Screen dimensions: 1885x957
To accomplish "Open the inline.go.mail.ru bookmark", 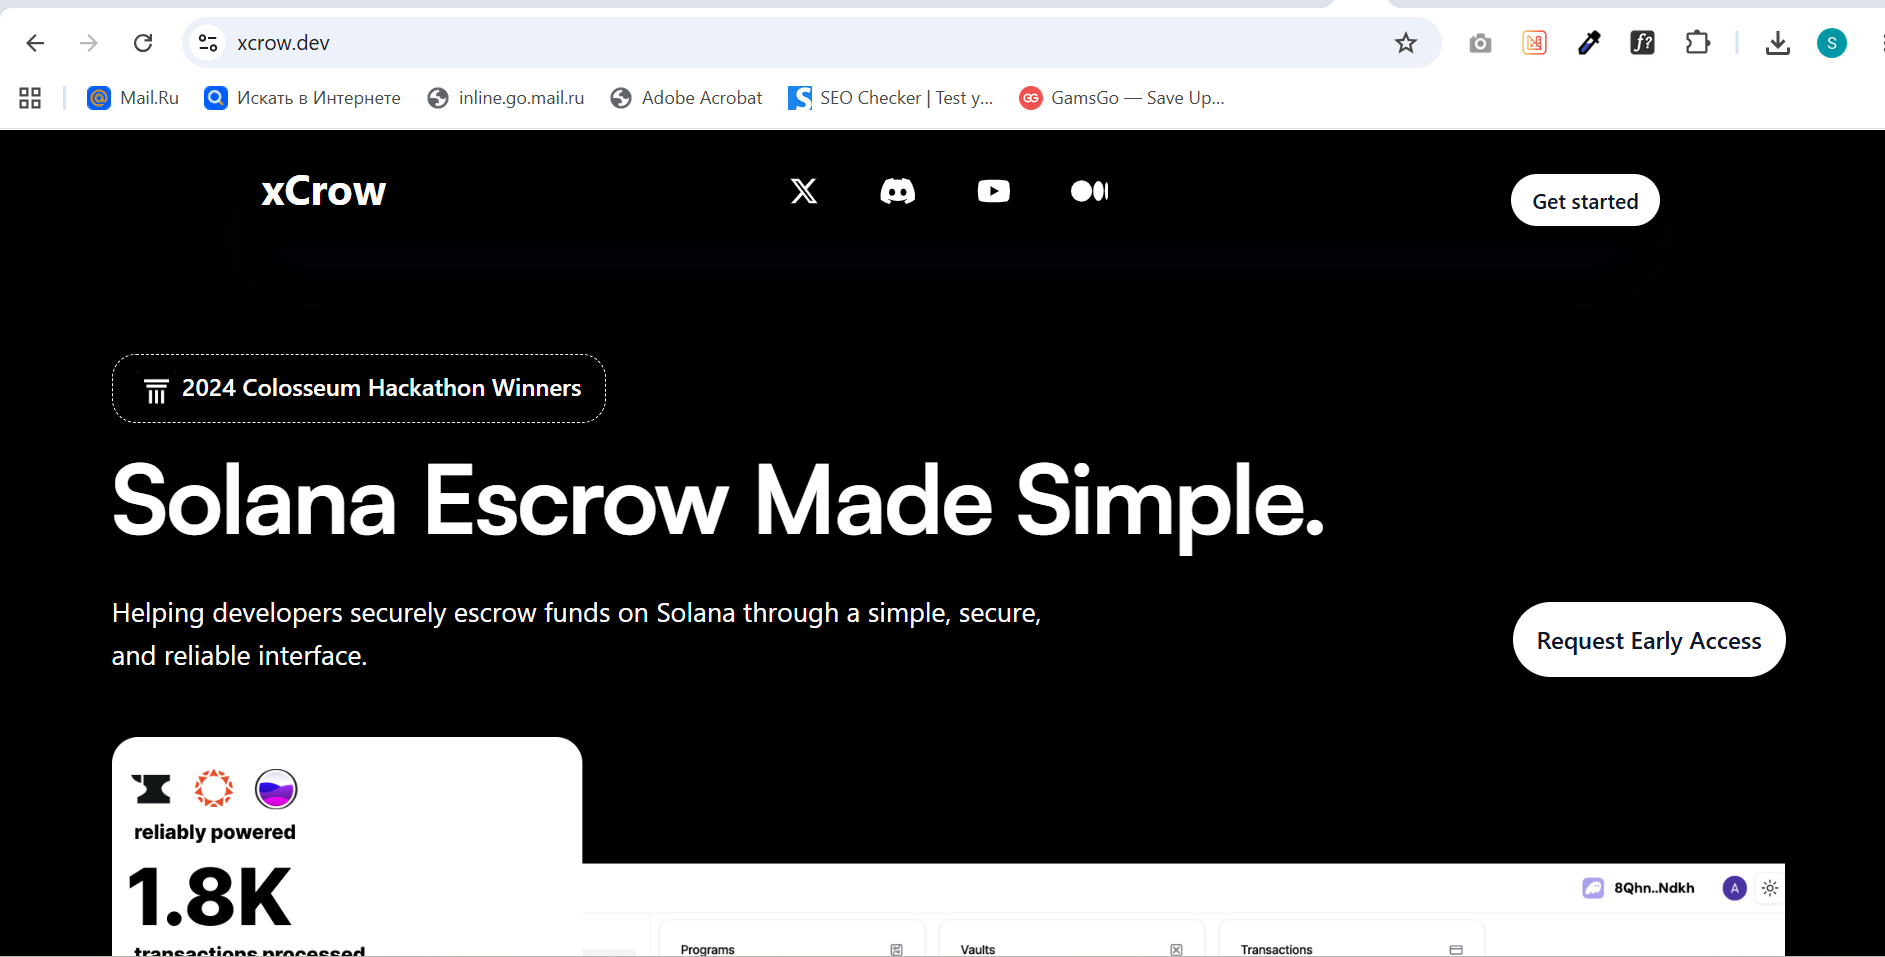I will coord(505,98).
